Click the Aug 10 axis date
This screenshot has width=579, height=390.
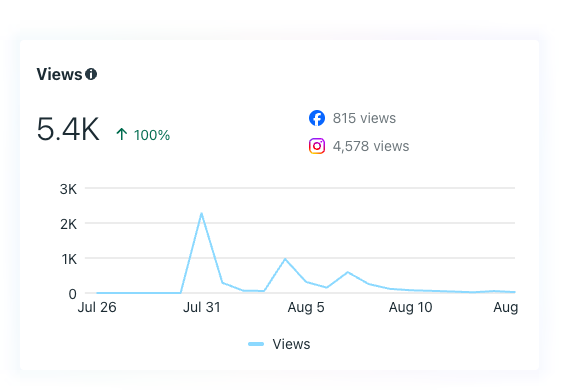point(411,307)
